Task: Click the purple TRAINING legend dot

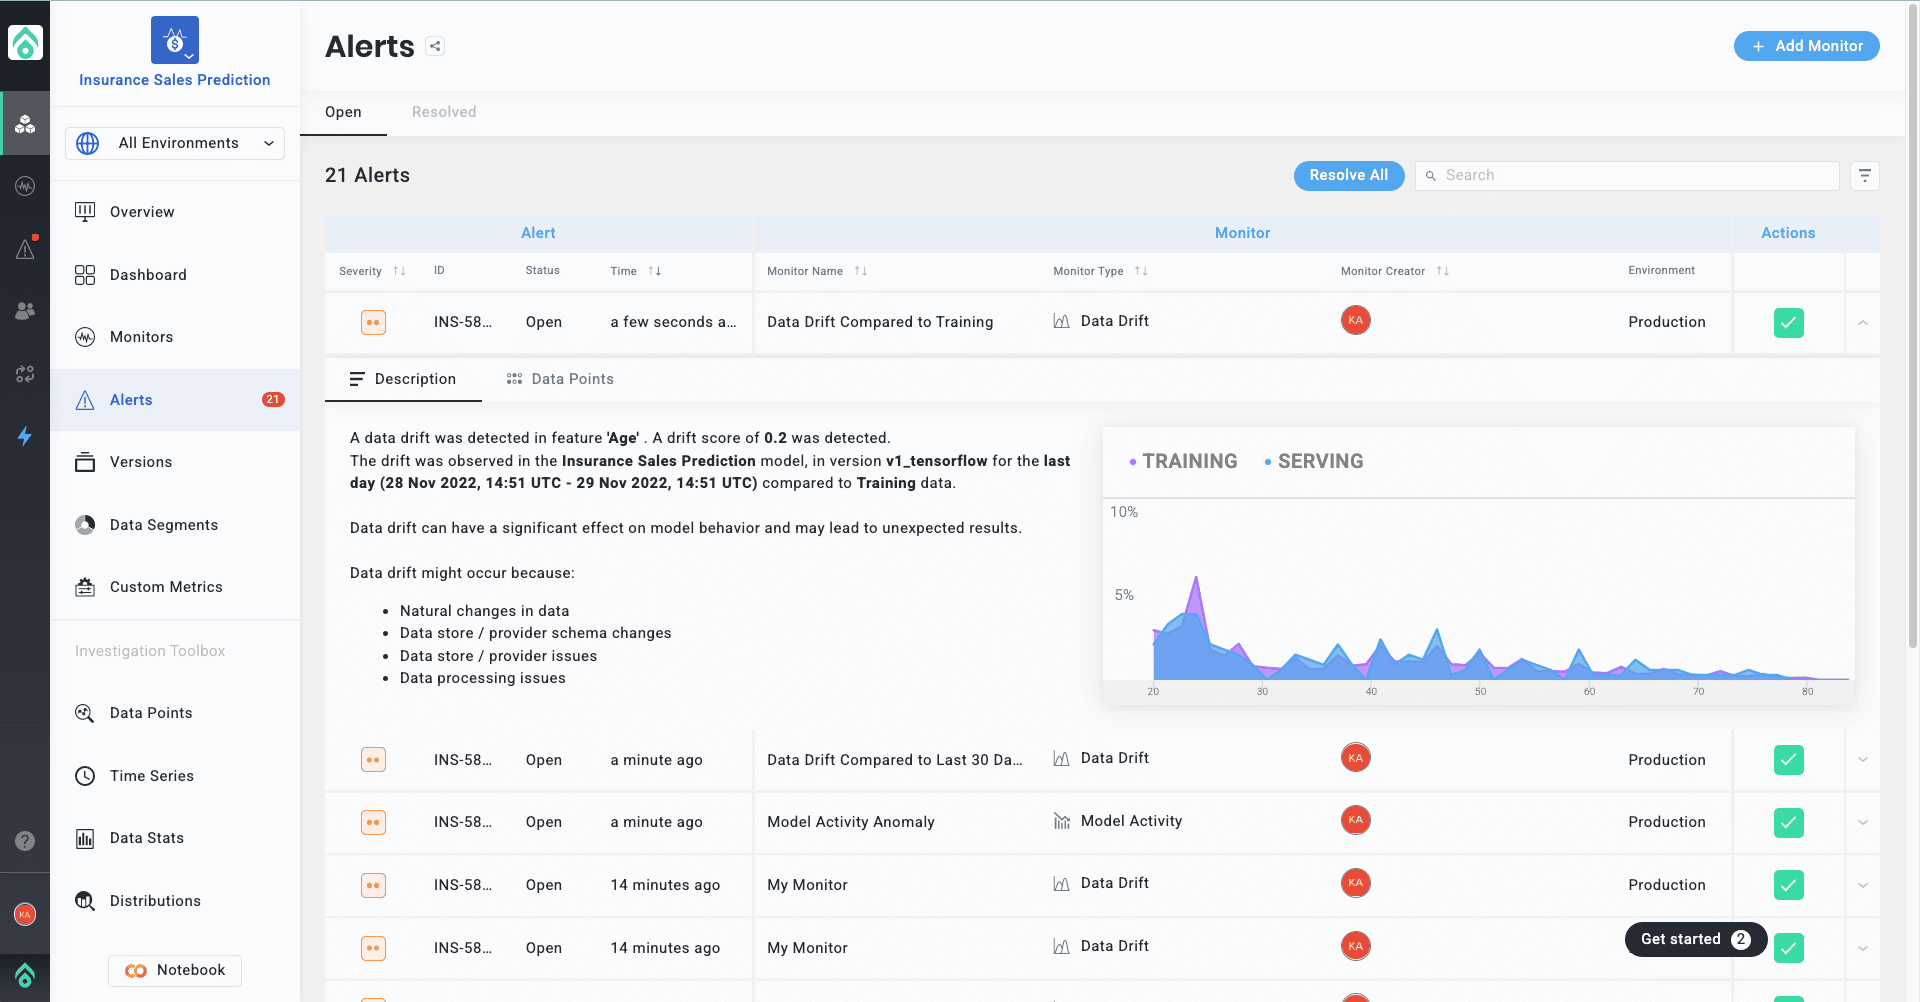Action: [x=1132, y=461]
